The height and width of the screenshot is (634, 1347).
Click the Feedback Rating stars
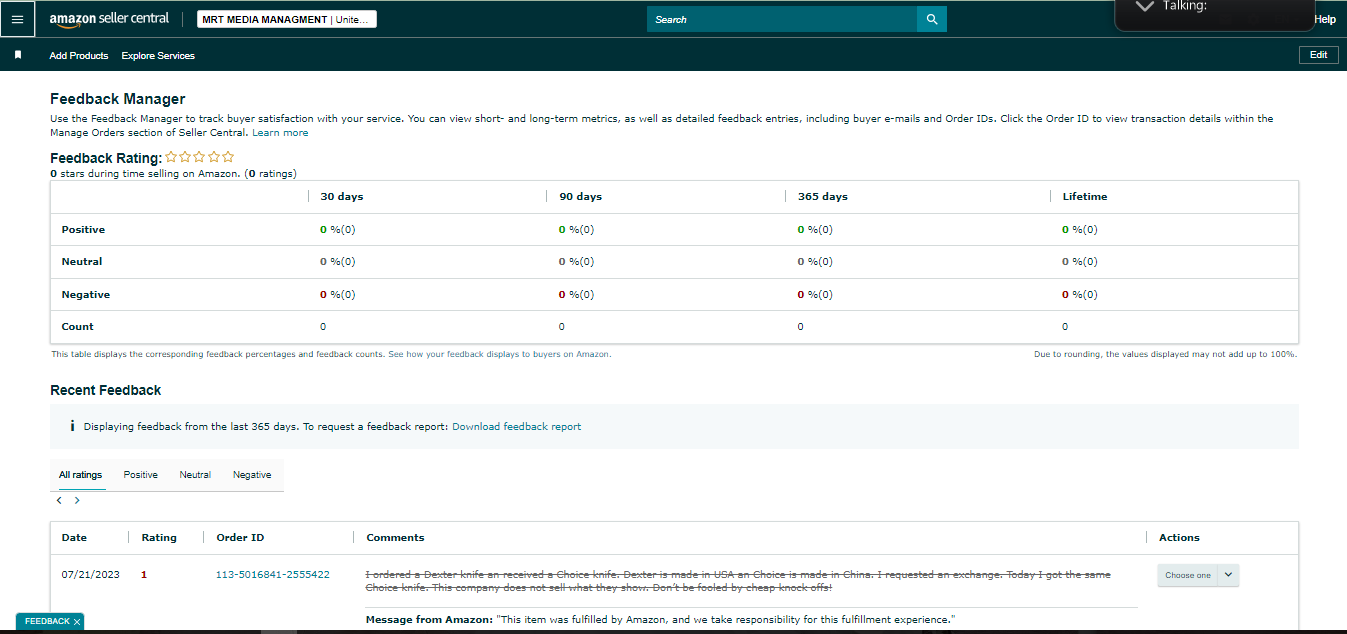(x=200, y=157)
